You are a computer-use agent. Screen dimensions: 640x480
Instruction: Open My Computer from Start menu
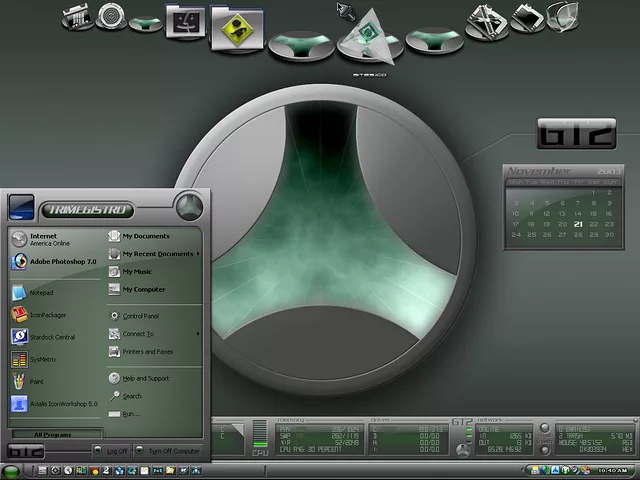[x=143, y=289]
